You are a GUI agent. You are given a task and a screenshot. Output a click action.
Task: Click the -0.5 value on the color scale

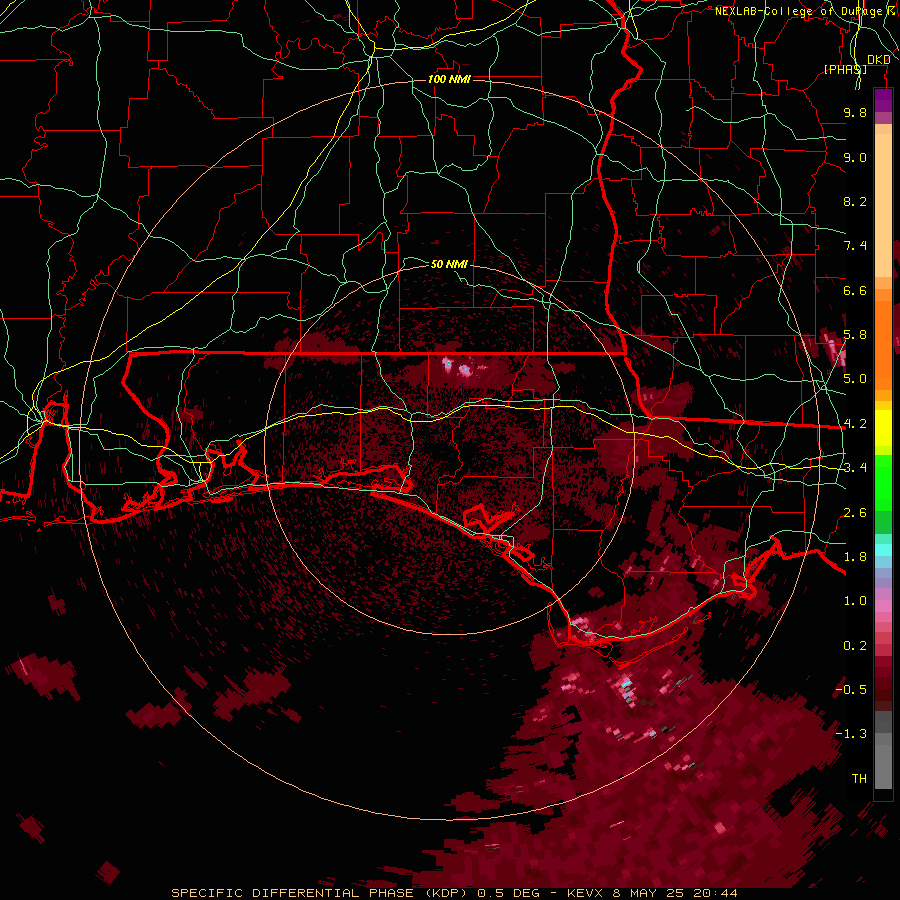tap(851, 690)
